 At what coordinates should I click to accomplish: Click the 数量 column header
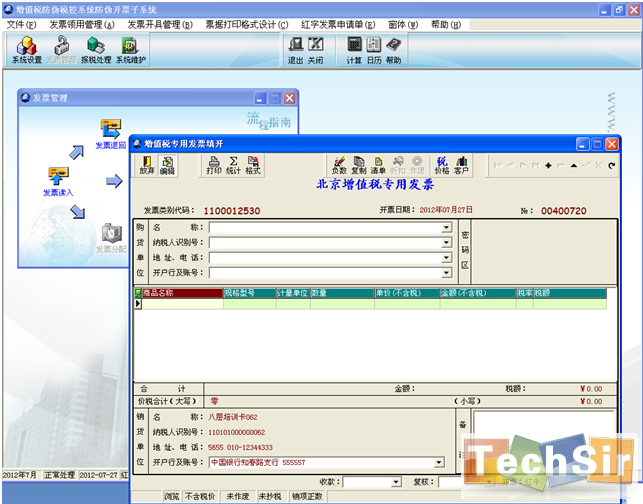pos(342,293)
